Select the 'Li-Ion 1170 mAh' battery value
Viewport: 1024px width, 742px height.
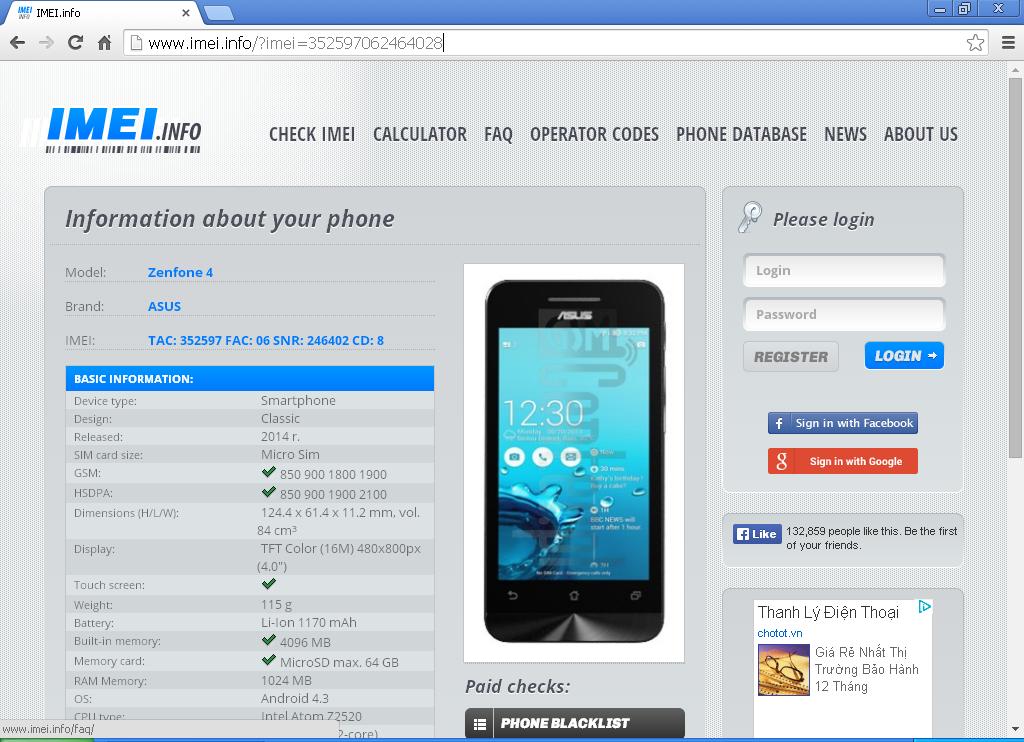point(308,622)
